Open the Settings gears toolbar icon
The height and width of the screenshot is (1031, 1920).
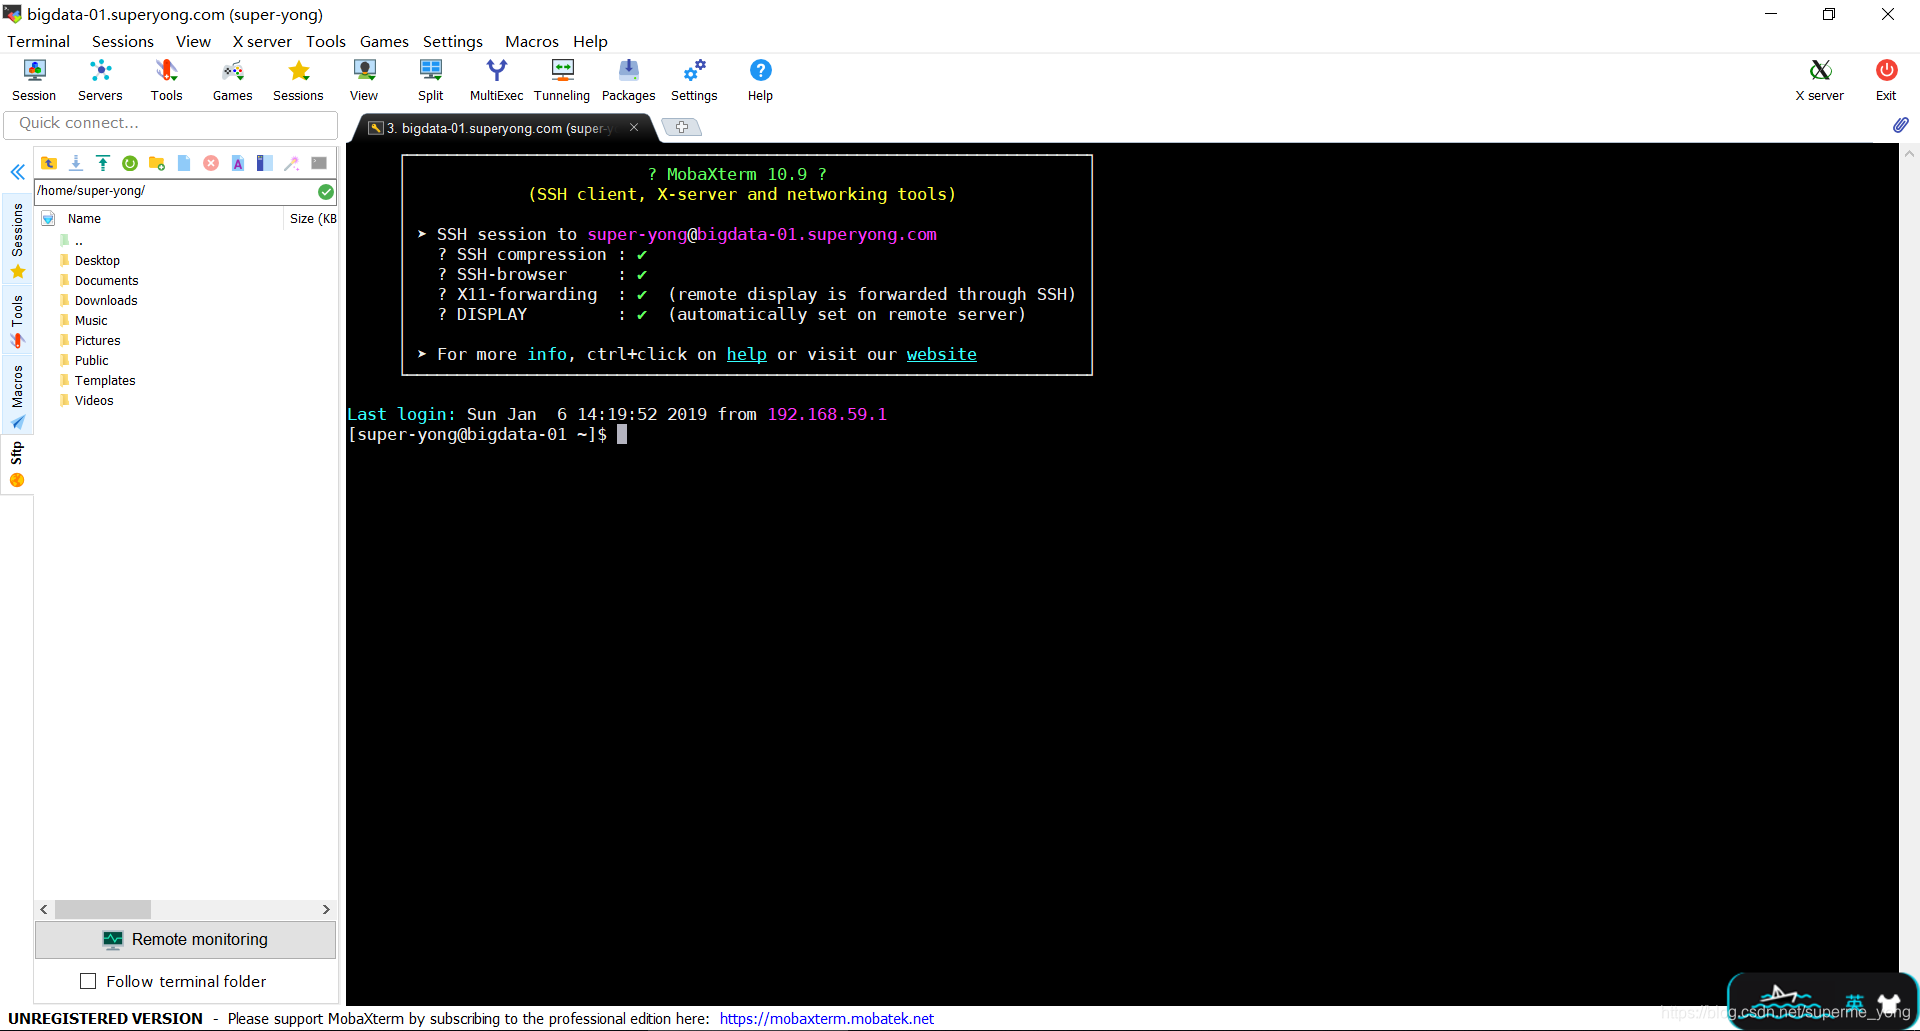pyautogui.click(x=694, y=80)
